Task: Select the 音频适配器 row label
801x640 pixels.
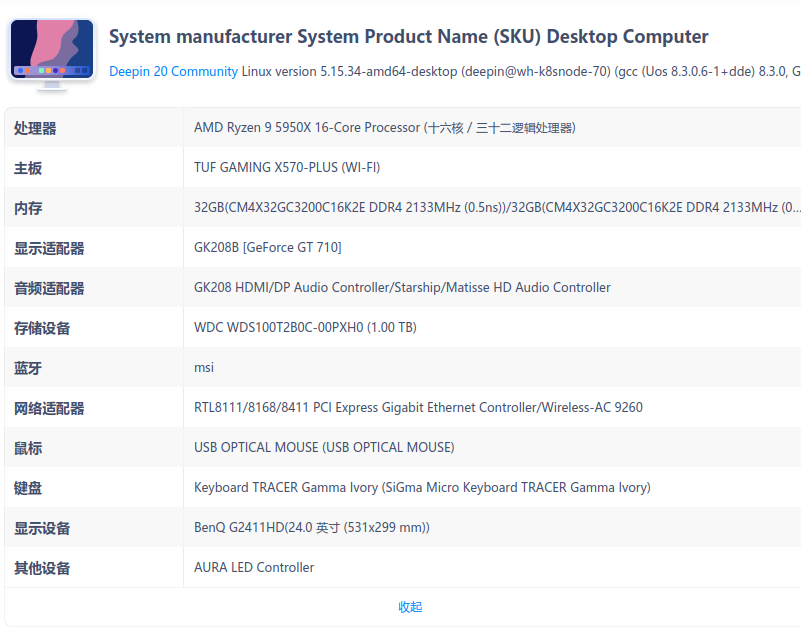Action: pos(49,288)
